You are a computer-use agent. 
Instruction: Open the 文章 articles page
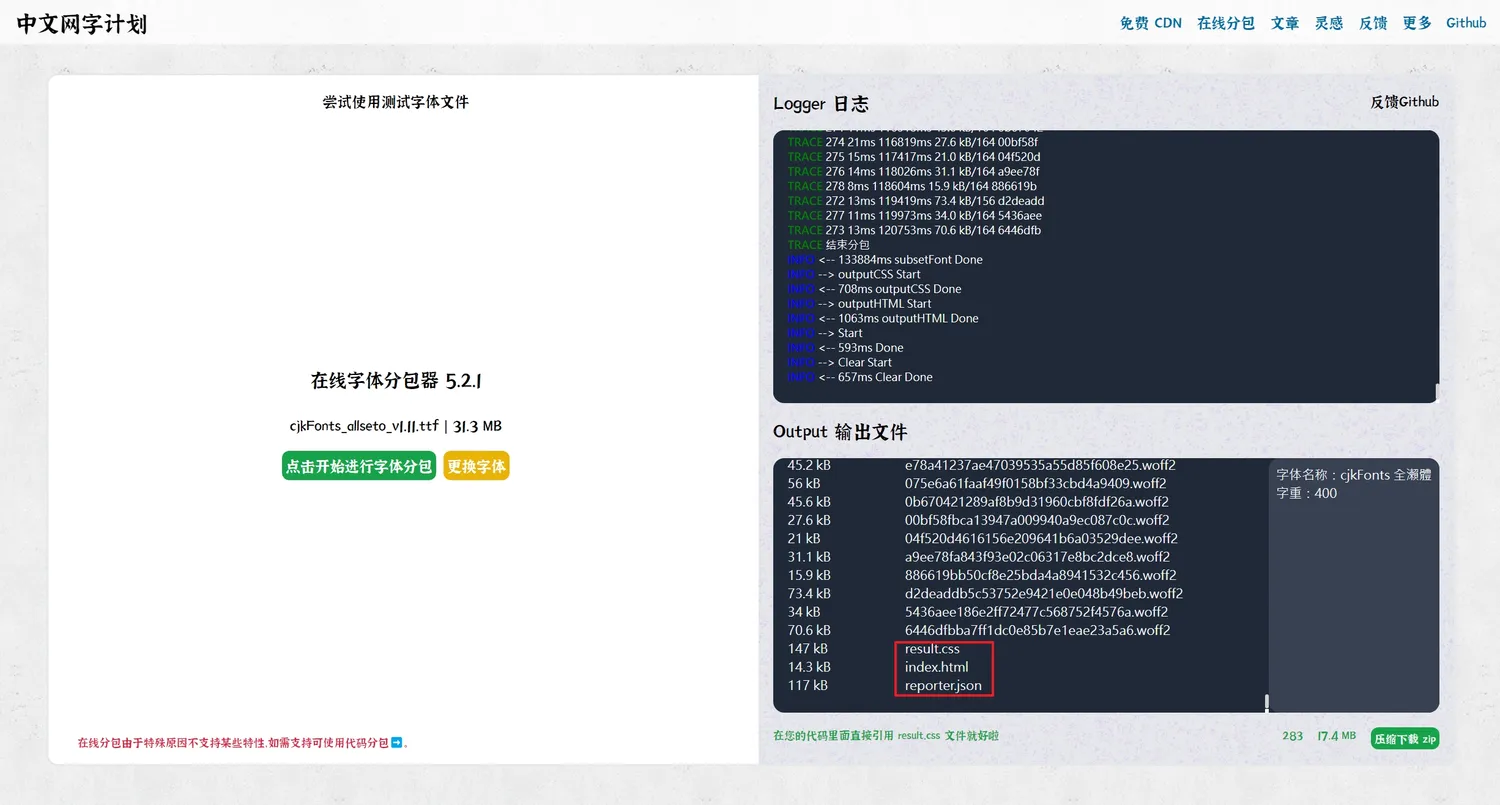1285,22
